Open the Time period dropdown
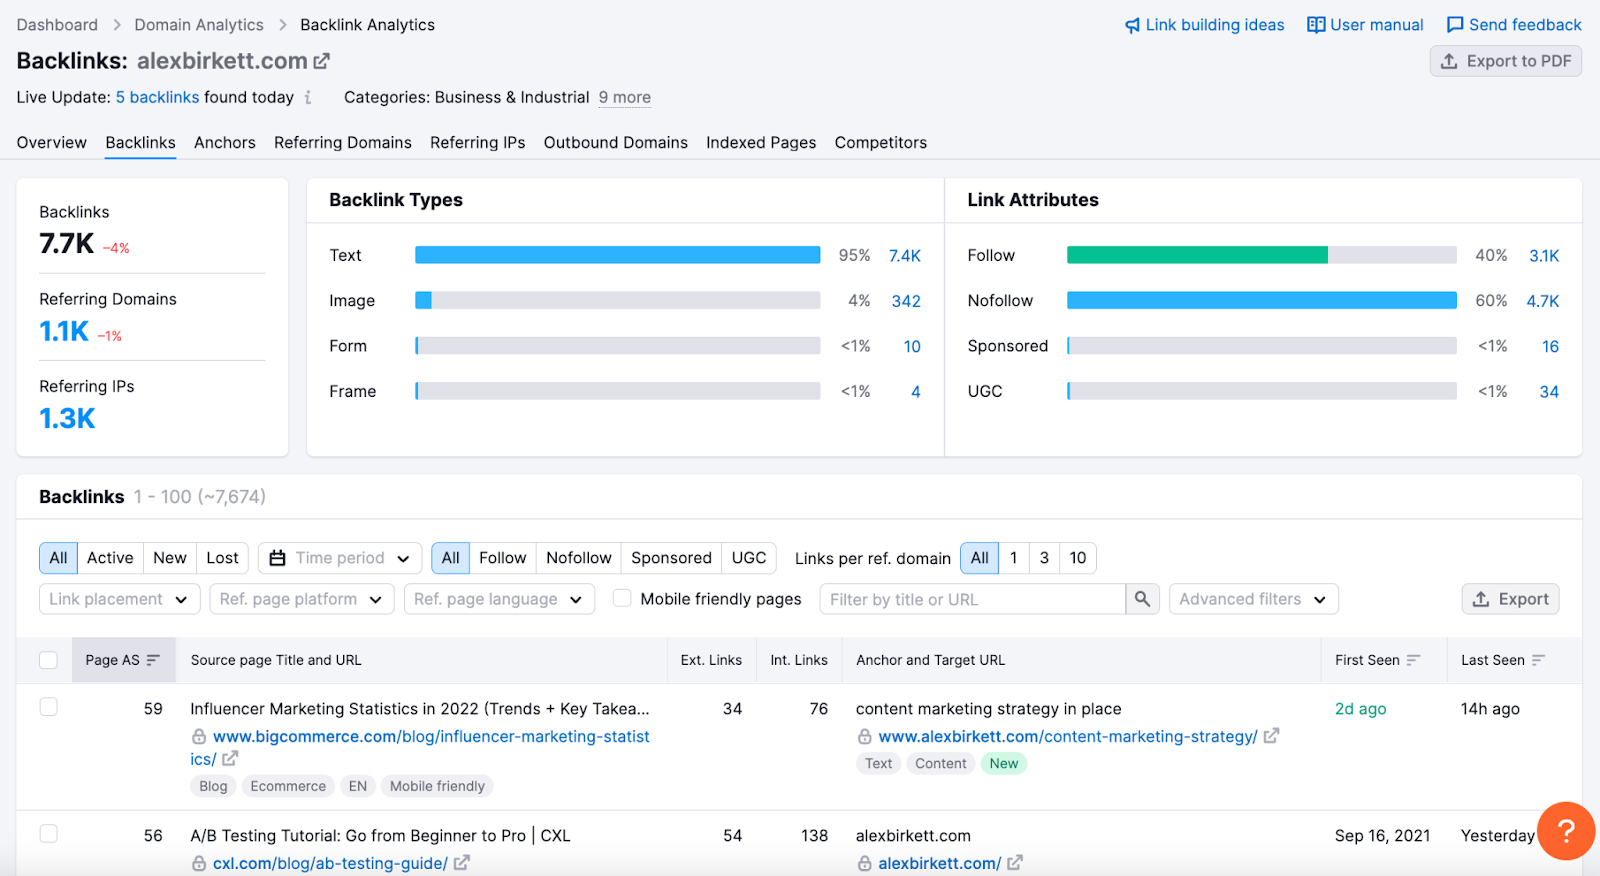Image resolution: width=1600 pixels, height=876 pixels. click(340, 558)
